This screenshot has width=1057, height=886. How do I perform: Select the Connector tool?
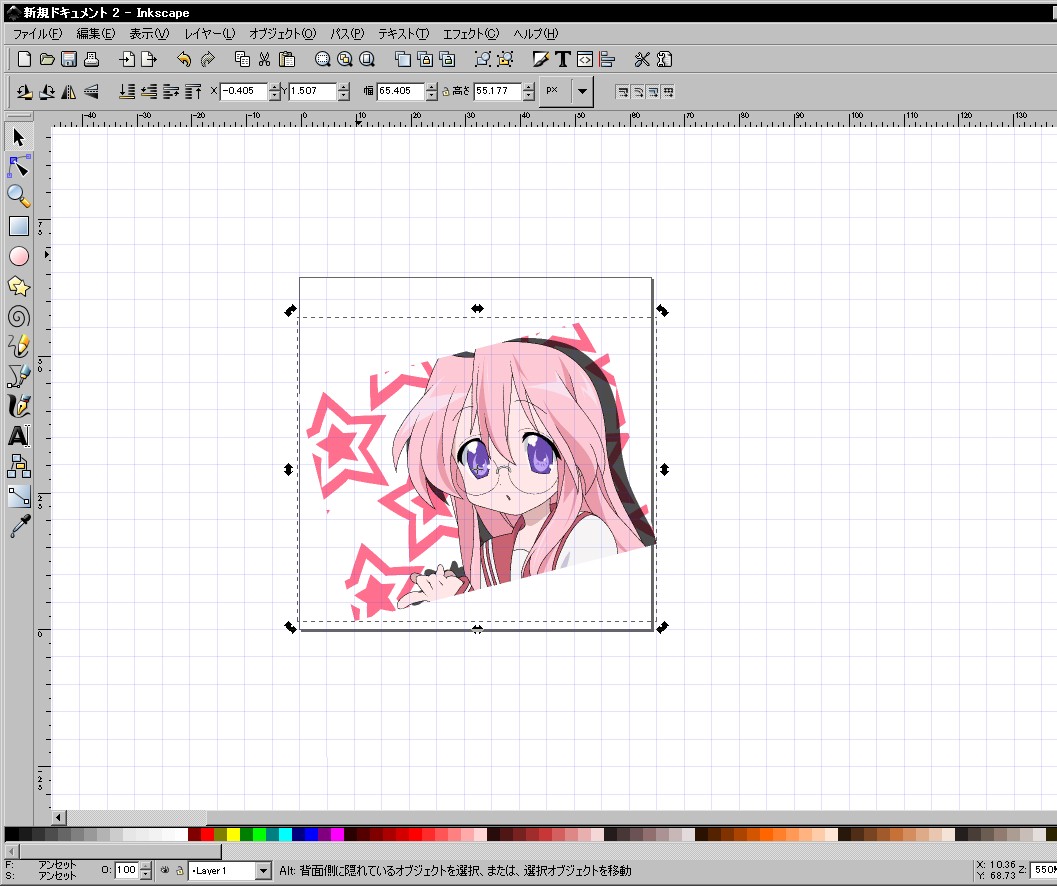coord(18,466)
